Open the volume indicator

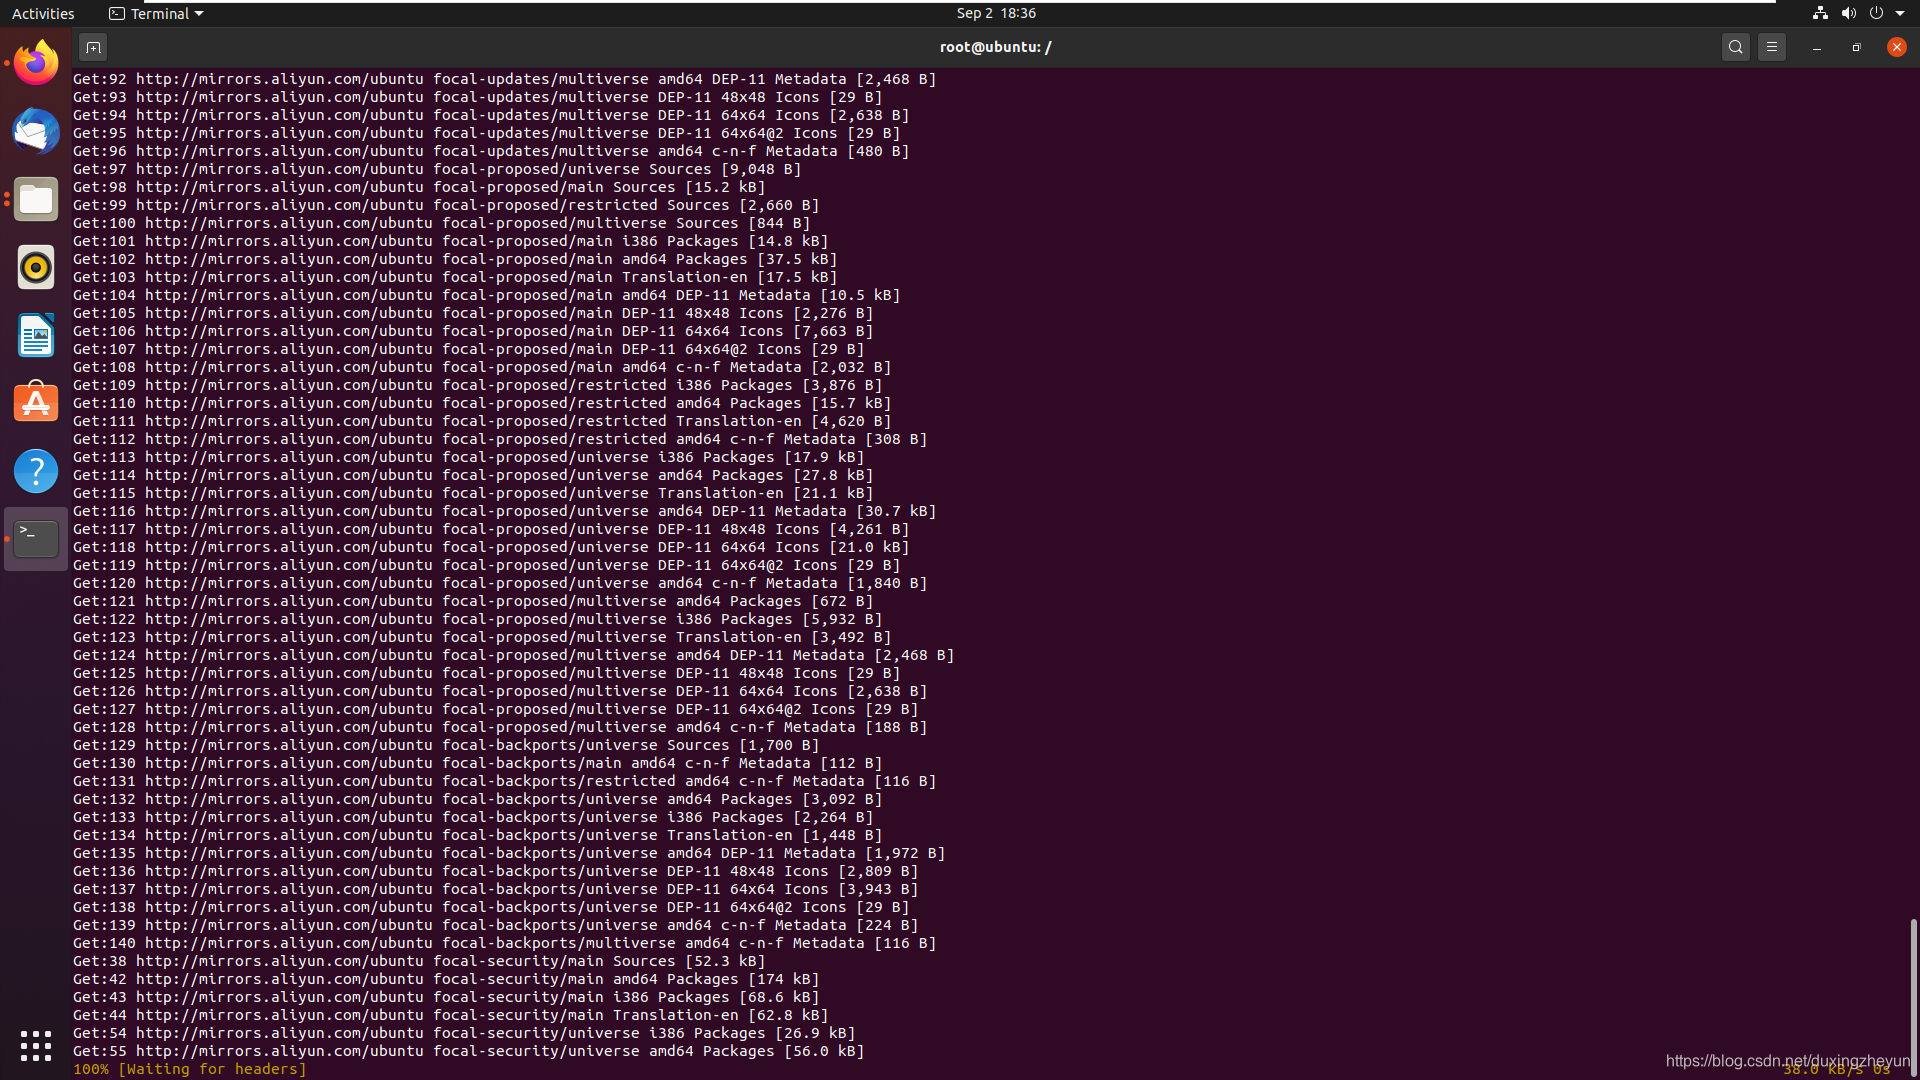tap(1848, 13)
